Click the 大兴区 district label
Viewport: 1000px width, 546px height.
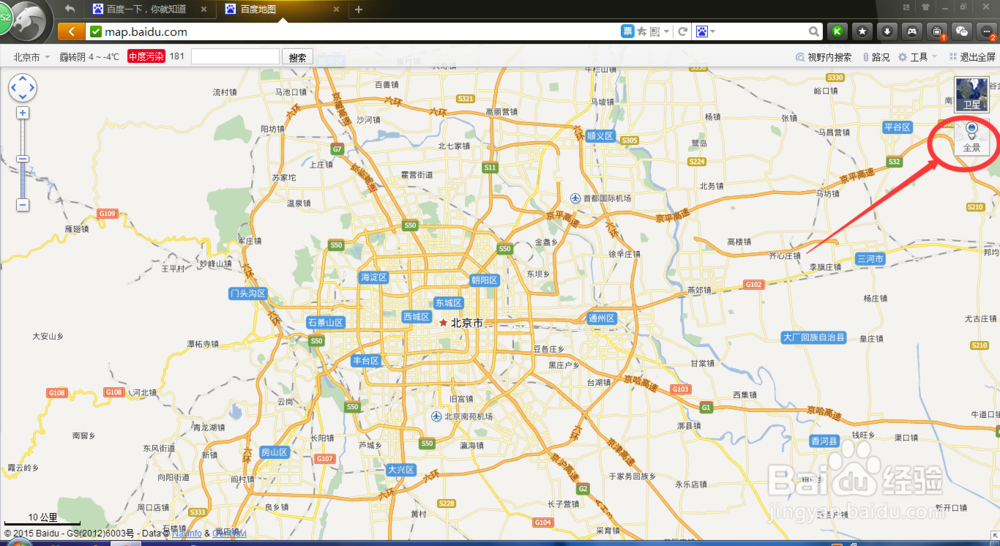[402, 470]
